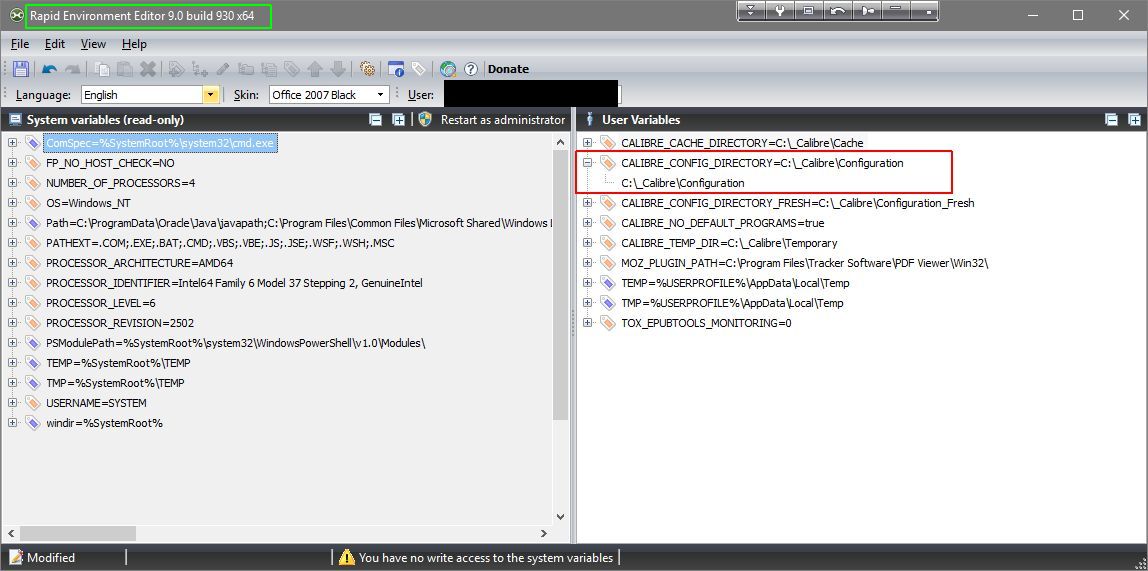Click the Save floppy disk icon
This screenshot has height=571, width=1148.
tap(21, 69)
